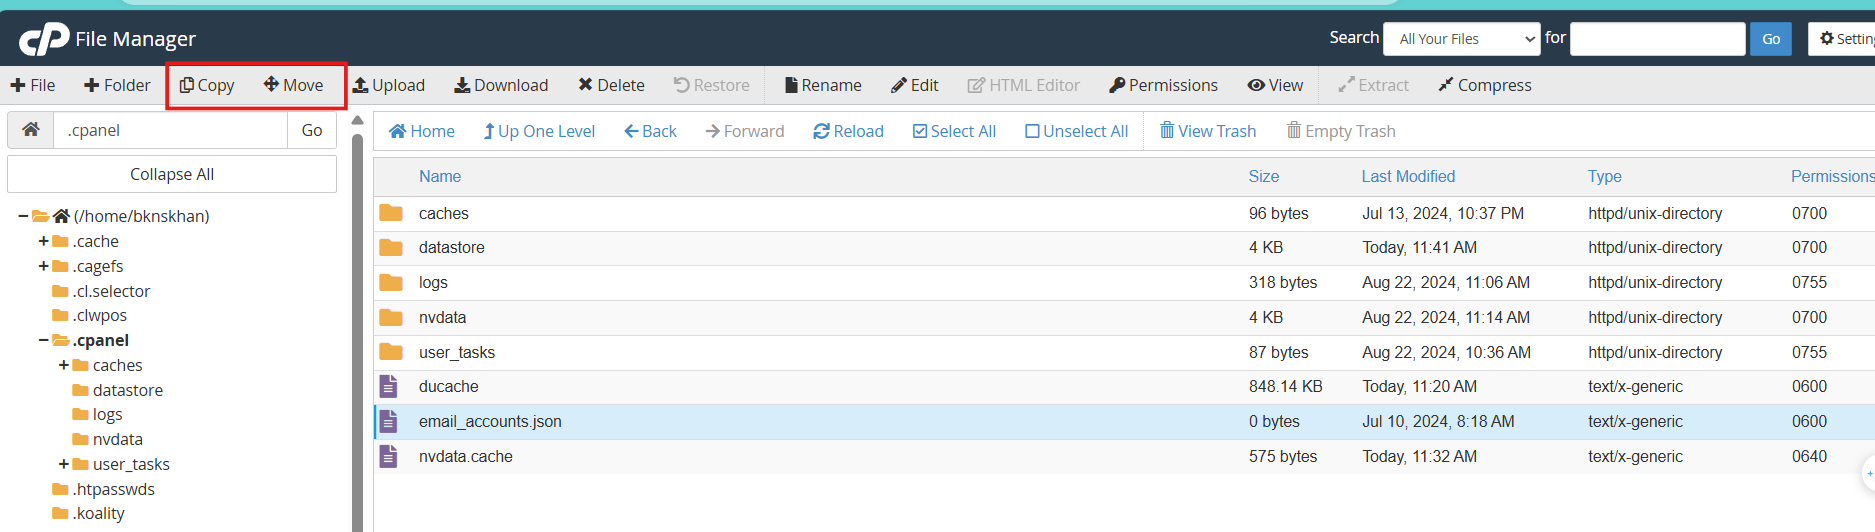This screenshot has height=532, width=1875.
Task: Click the ducache file icon
Action: (389, 386)
